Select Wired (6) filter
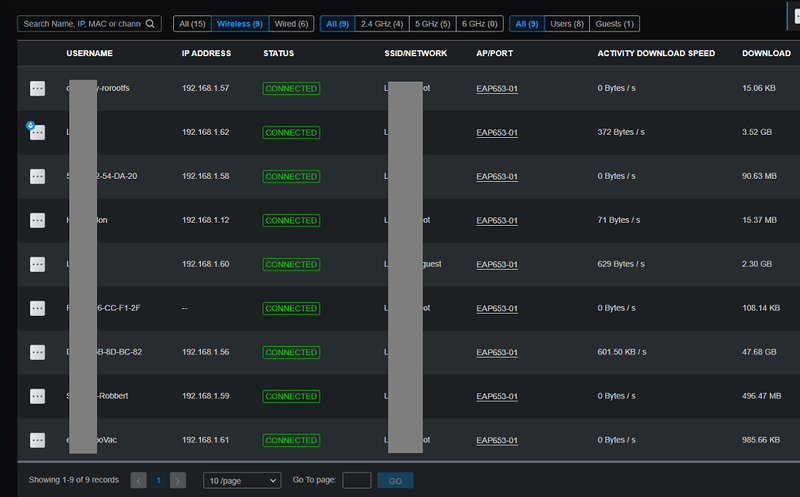The width and height of the screenshot is (800, 497). pos(291,23)
